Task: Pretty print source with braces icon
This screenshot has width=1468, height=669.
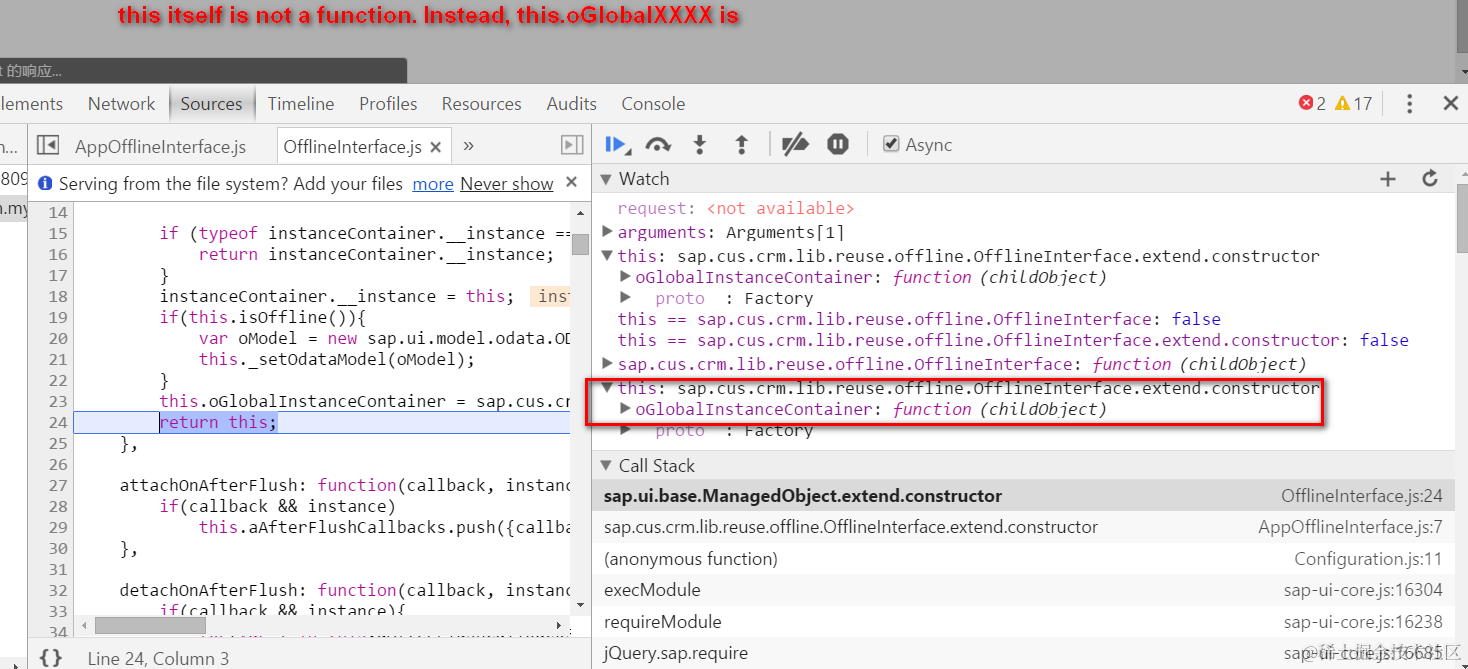Action: 50,658
